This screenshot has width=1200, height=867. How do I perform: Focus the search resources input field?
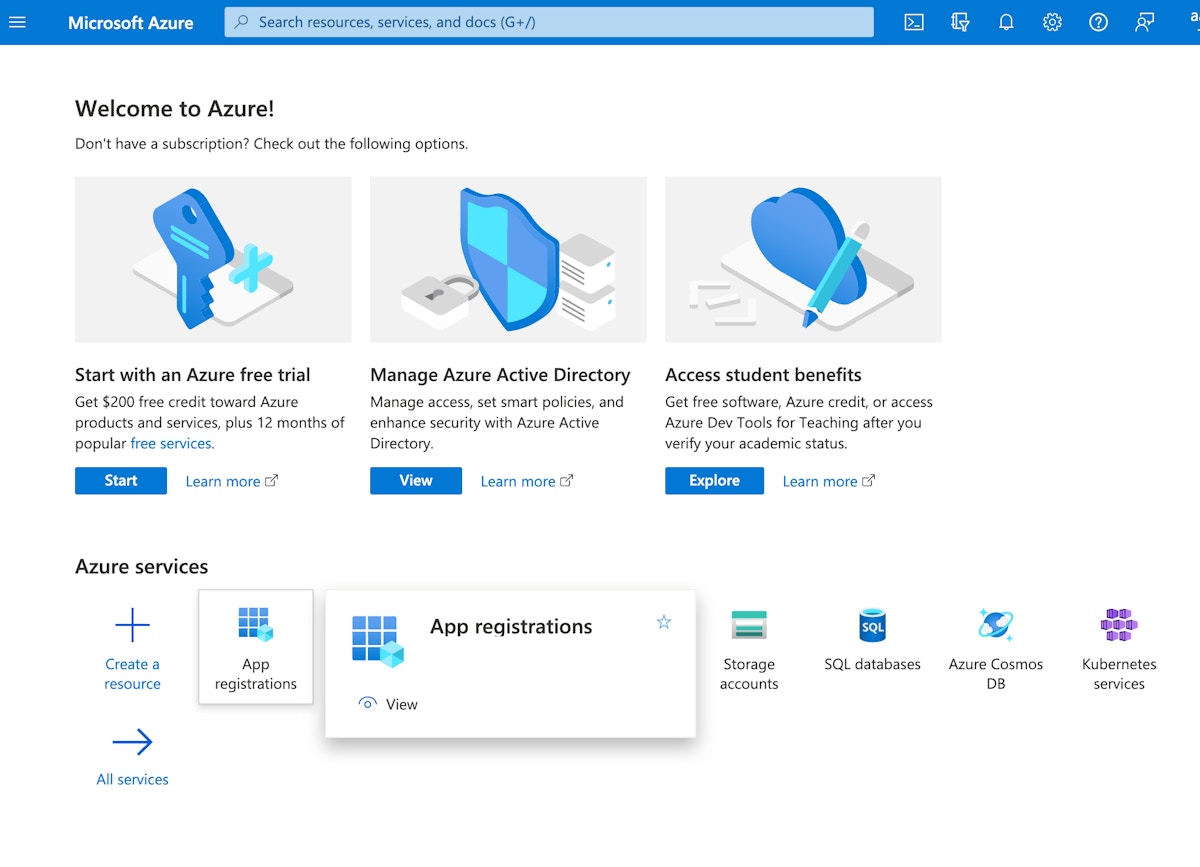point(549,22)
